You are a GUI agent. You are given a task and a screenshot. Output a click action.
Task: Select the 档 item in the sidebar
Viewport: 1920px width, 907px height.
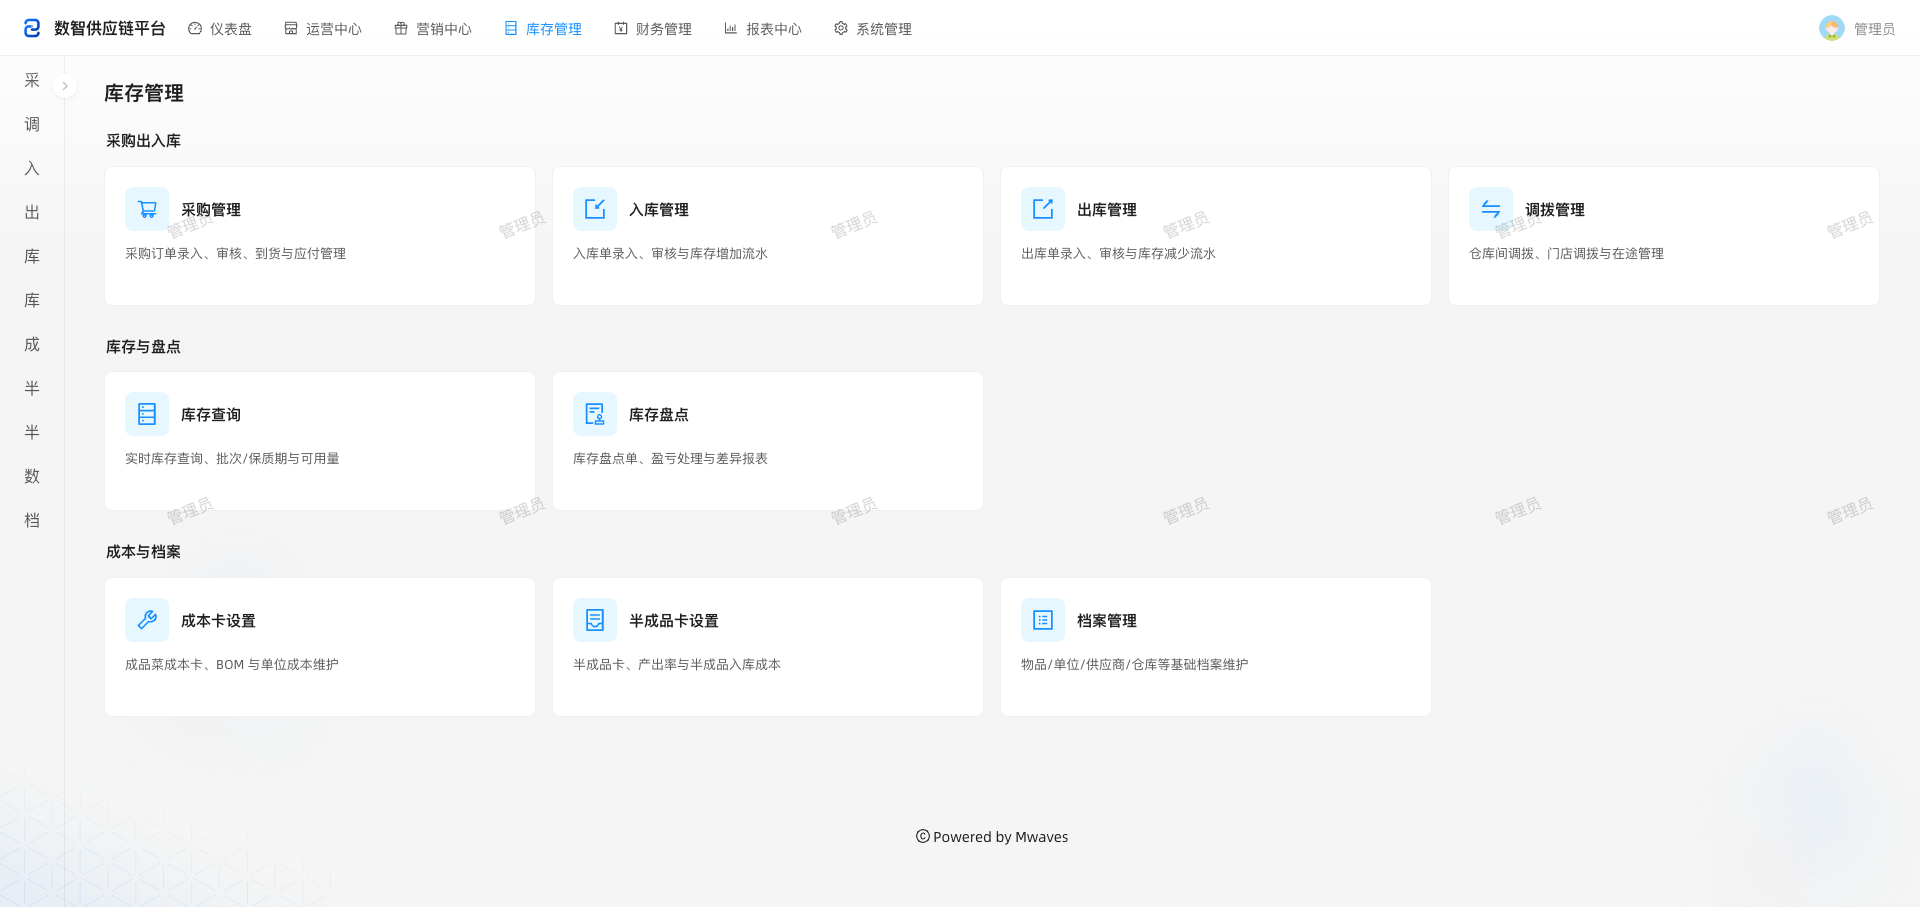[32, 520]
